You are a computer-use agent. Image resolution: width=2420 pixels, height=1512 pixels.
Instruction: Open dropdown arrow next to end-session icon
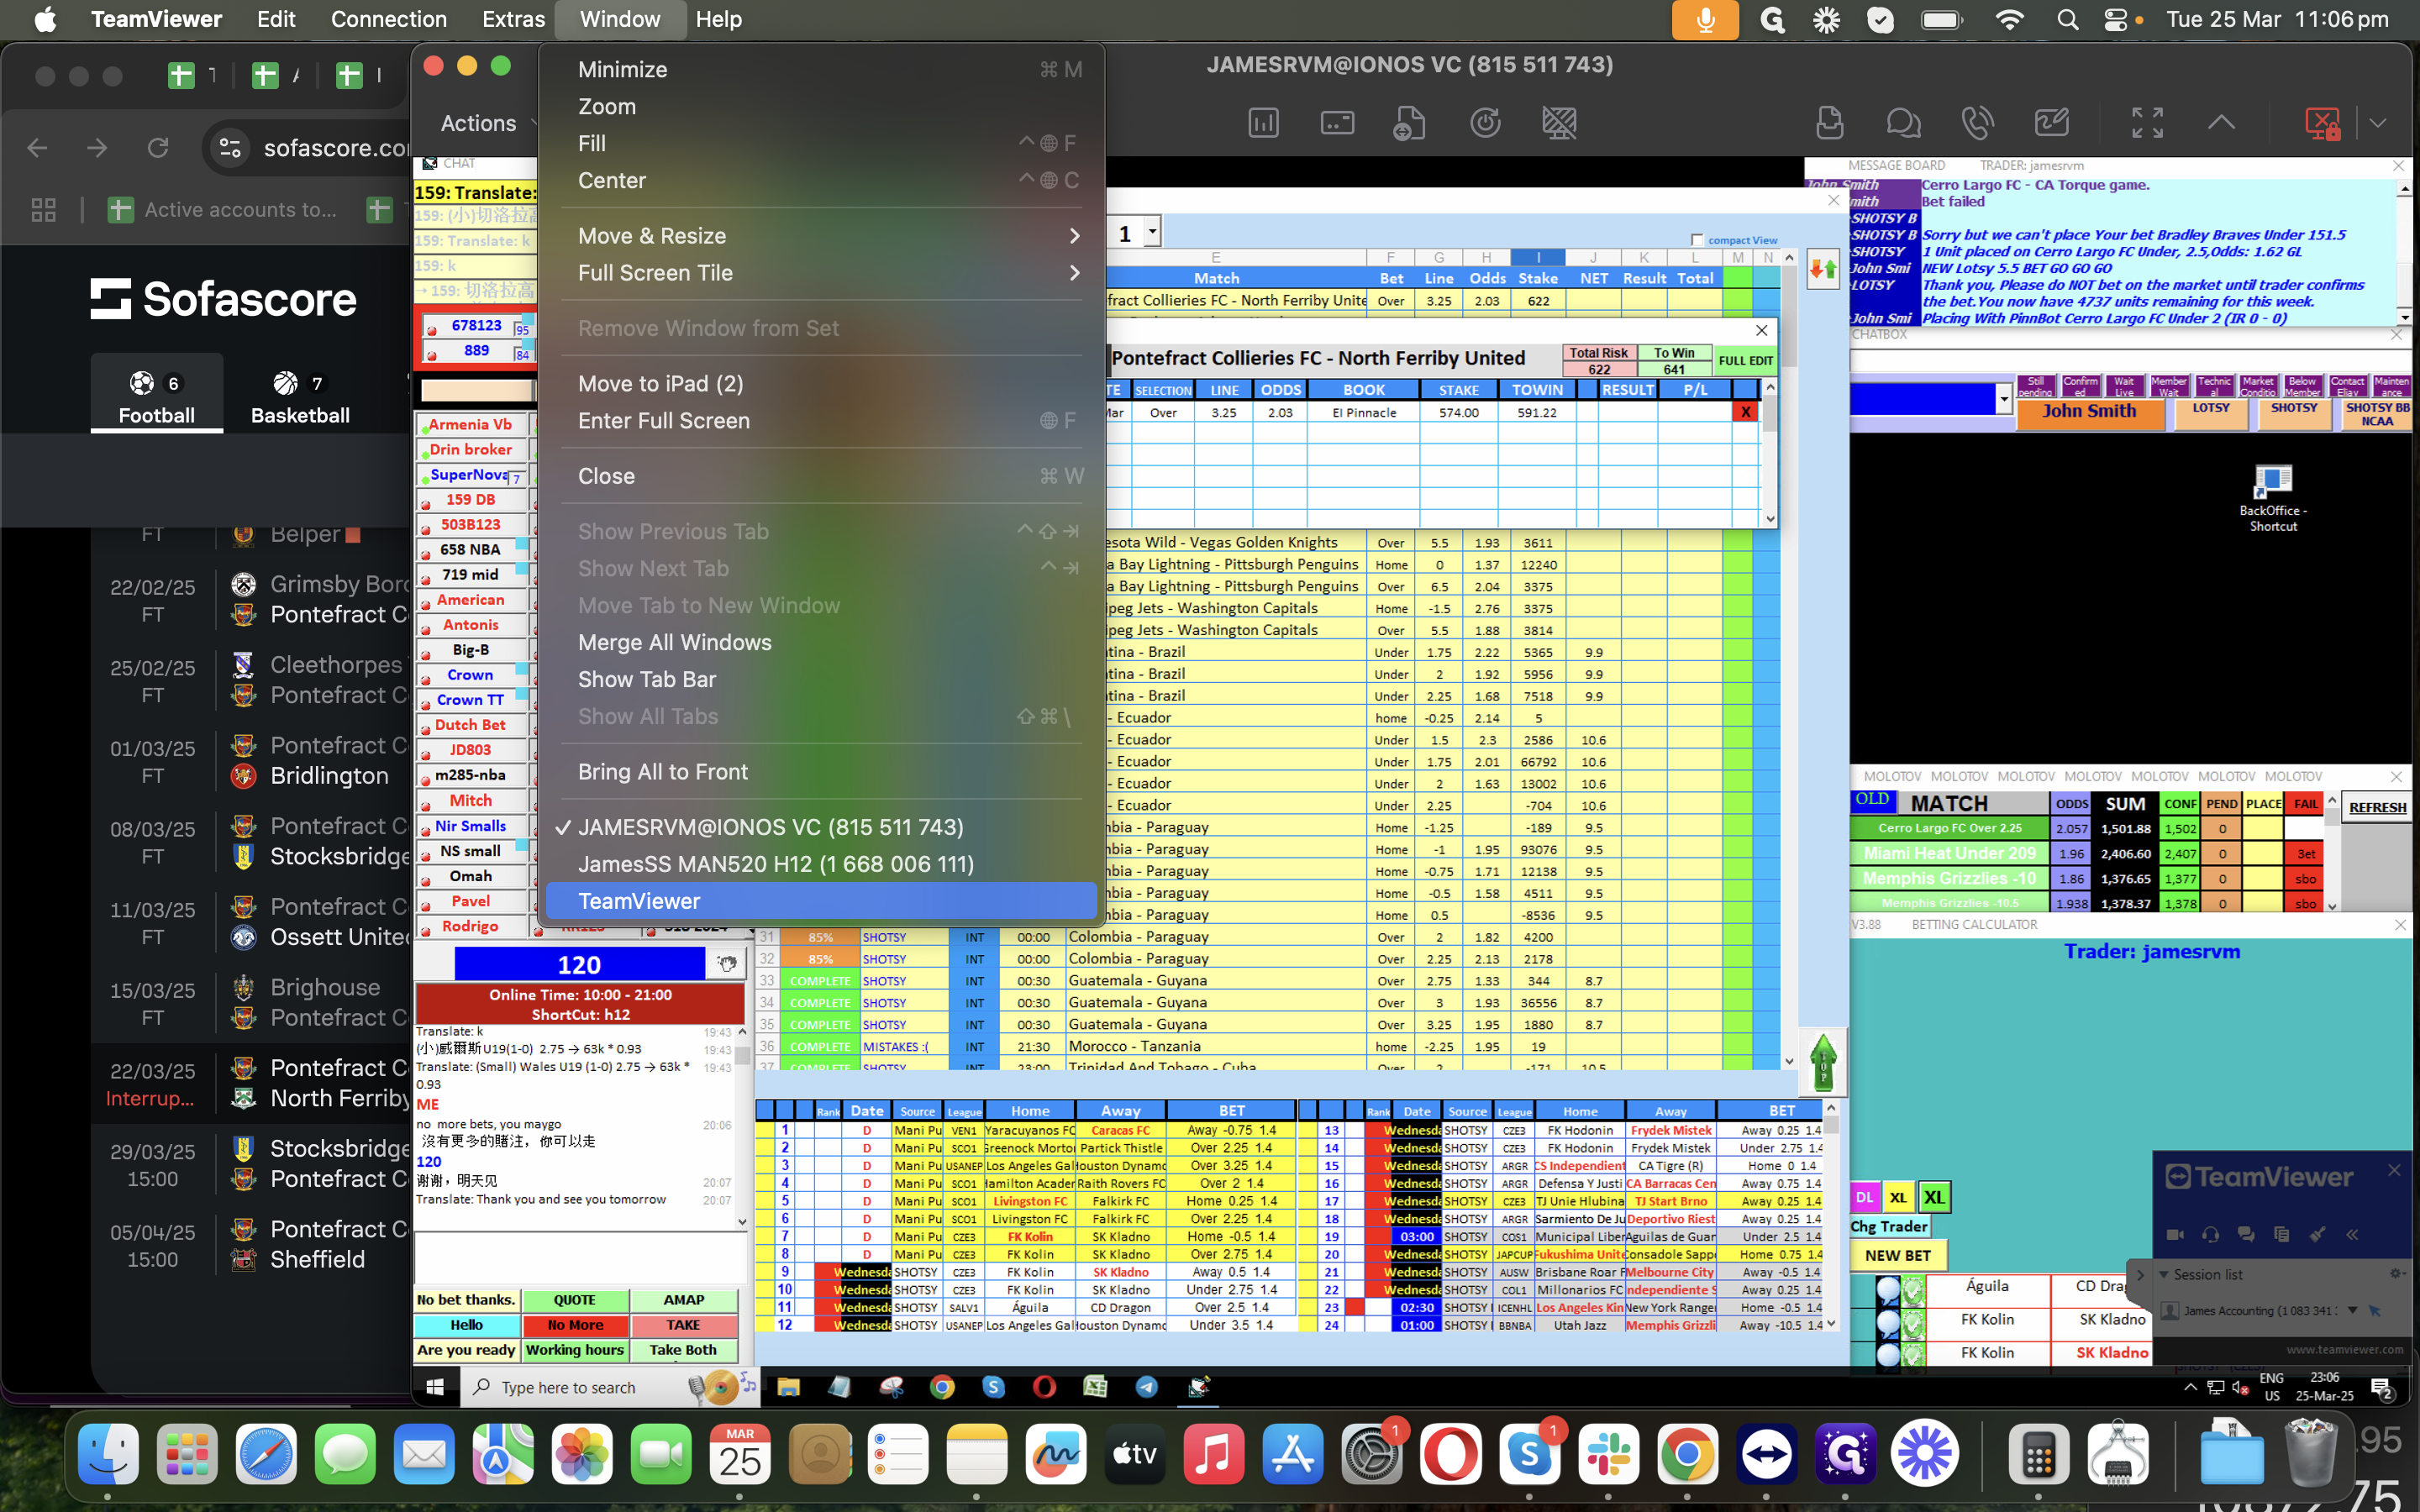click(x=2378, y=123)
